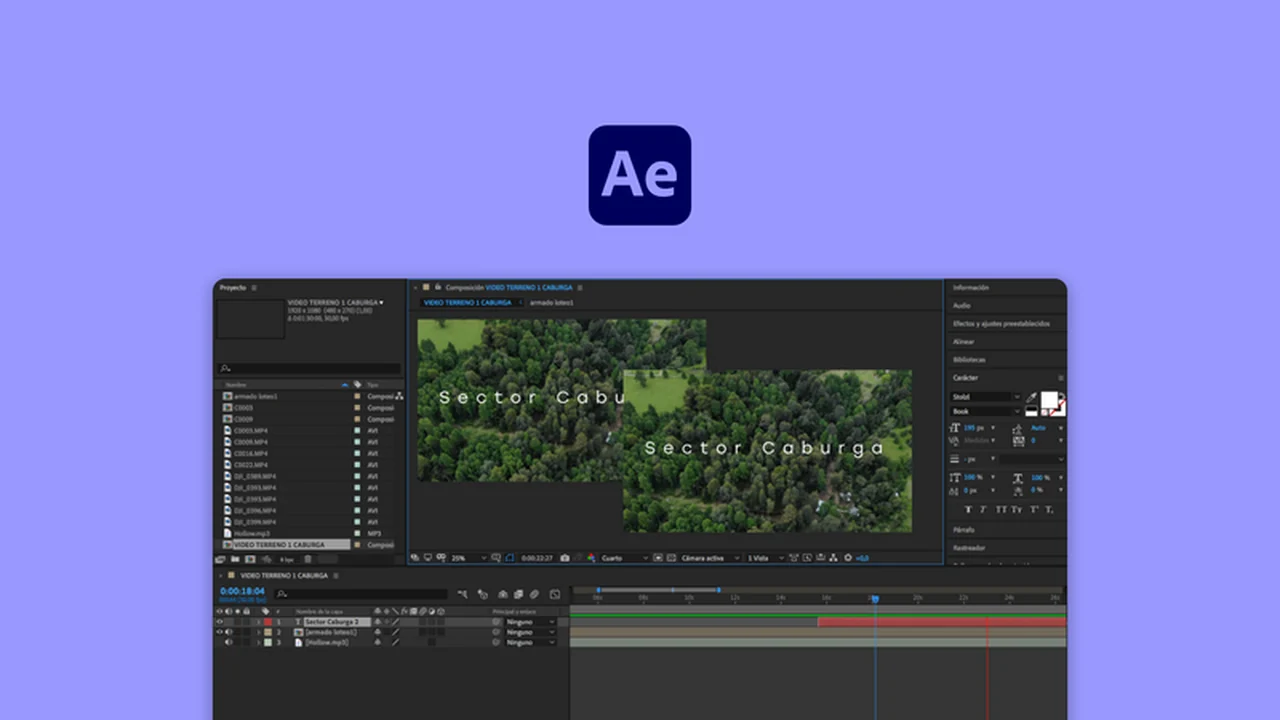Toggle mask and shape path visibility icon
1280x720 pixels.
[x=509, y=558]
